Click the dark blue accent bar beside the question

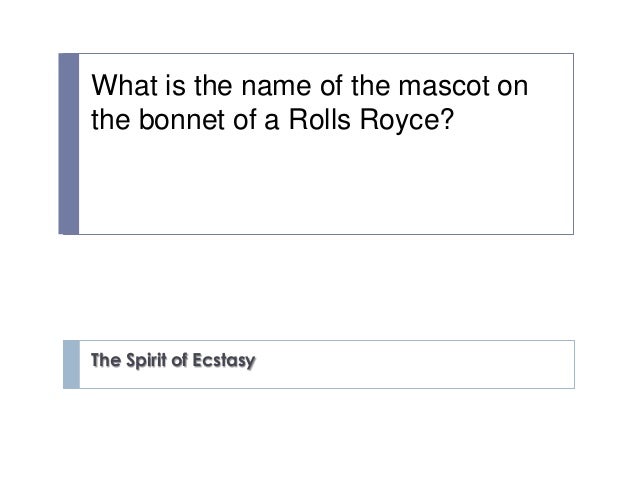coord(69,144)
